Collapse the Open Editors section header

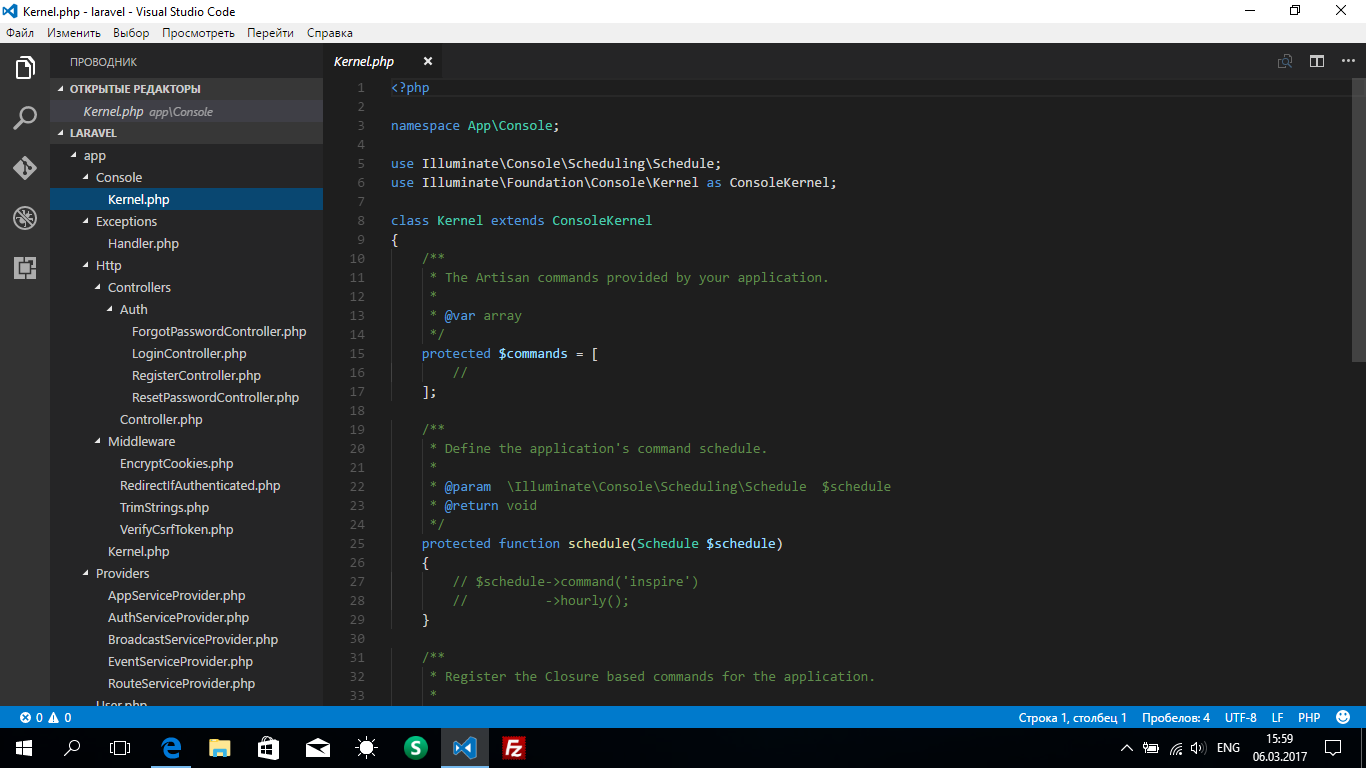point(134,89)
